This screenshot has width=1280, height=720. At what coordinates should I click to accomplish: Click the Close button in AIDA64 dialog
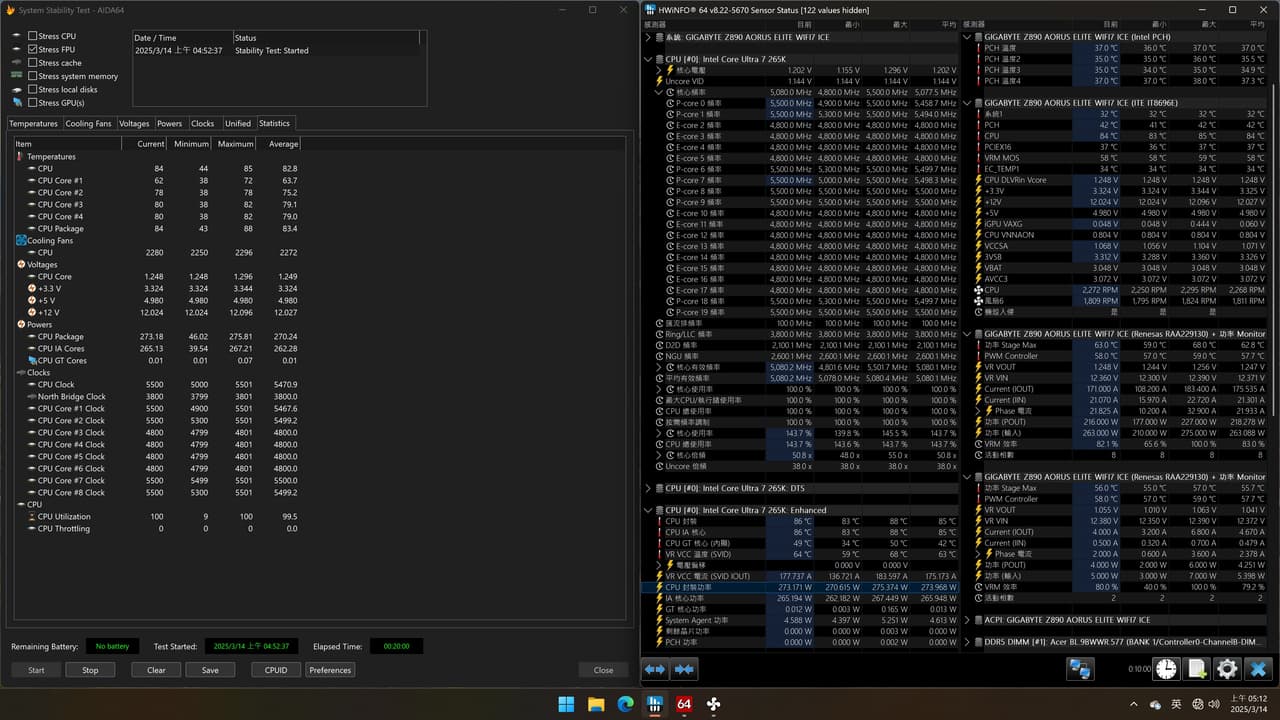pyautogui.click(x=603, y=670)
